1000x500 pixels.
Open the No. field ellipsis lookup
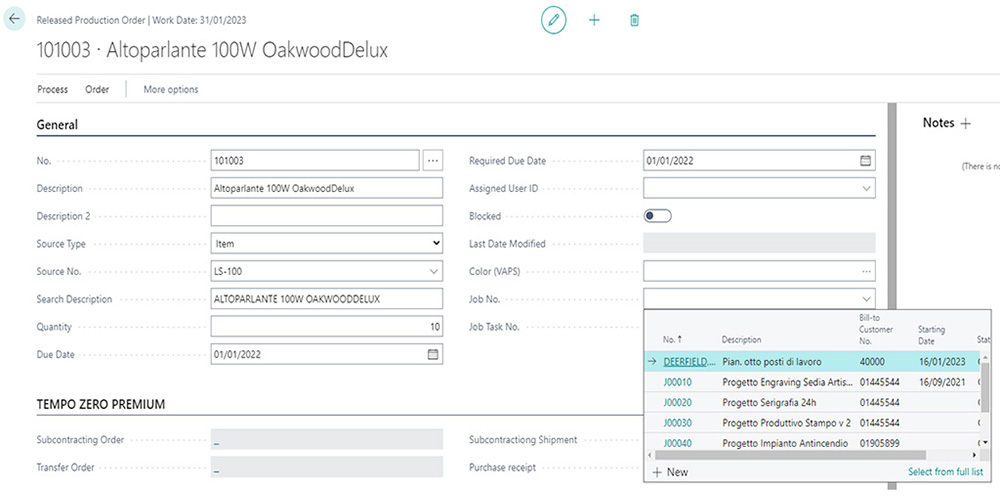coord(432,160)
